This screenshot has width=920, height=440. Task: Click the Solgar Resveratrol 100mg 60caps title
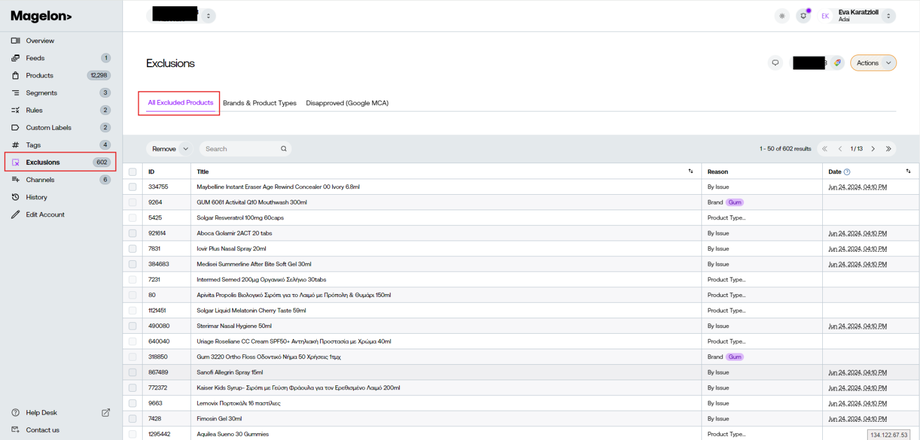pyautogui.click(x=239, y=218)
